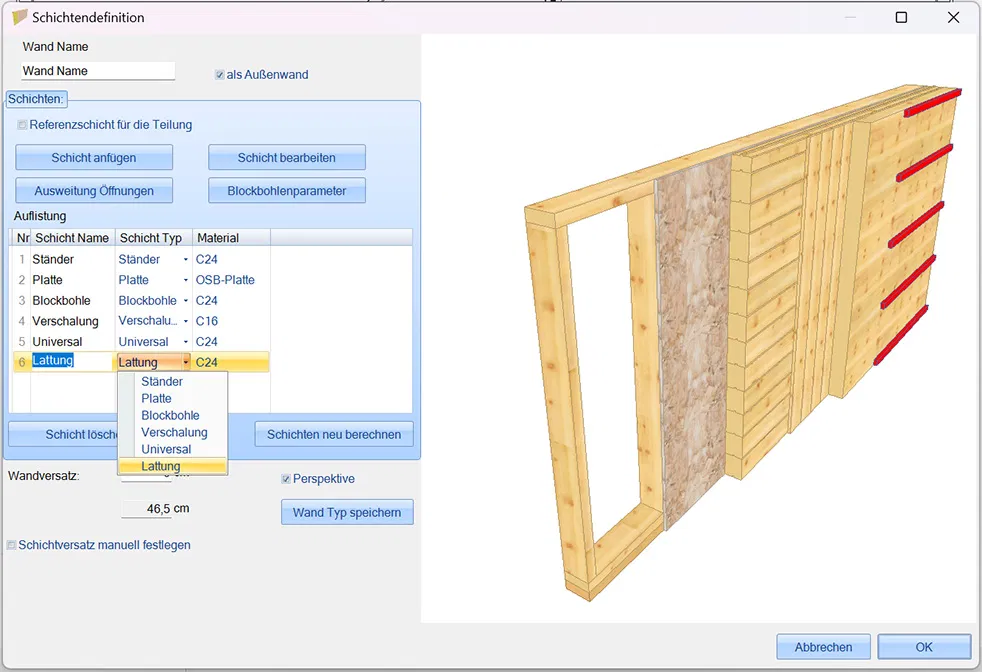Click into the Wand Name text field

pos(98,71)
